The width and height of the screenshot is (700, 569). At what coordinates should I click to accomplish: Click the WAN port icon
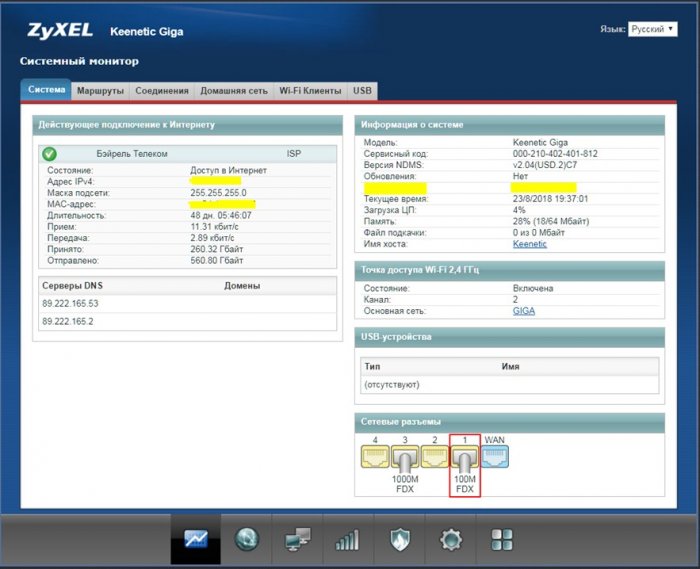point(495,457)
